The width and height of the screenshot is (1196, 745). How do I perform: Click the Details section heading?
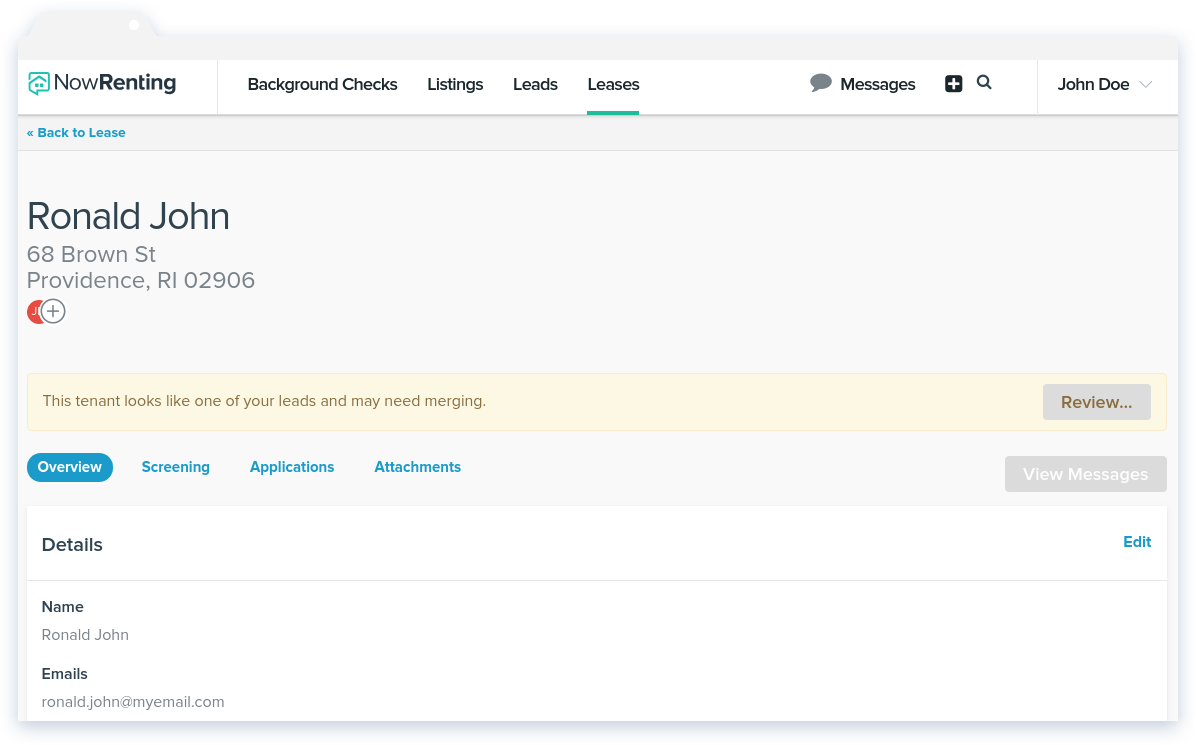[x=72, y=545]
